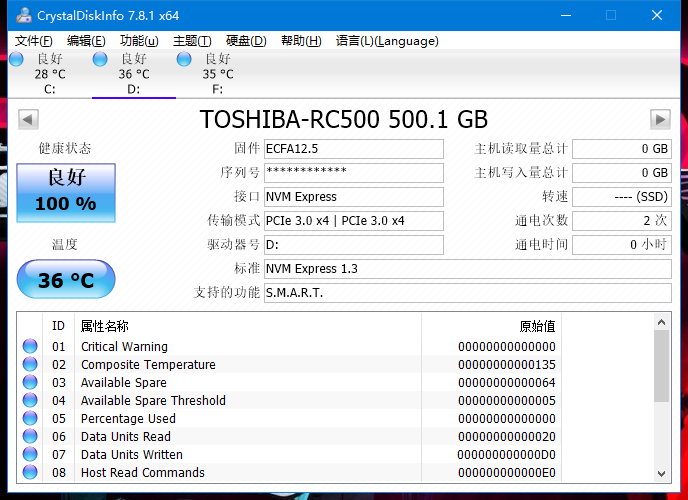Viewport: 688px width, 500px height.
Task: Click the 通电时间 value 0 小时
Action: tap(622, 245)
